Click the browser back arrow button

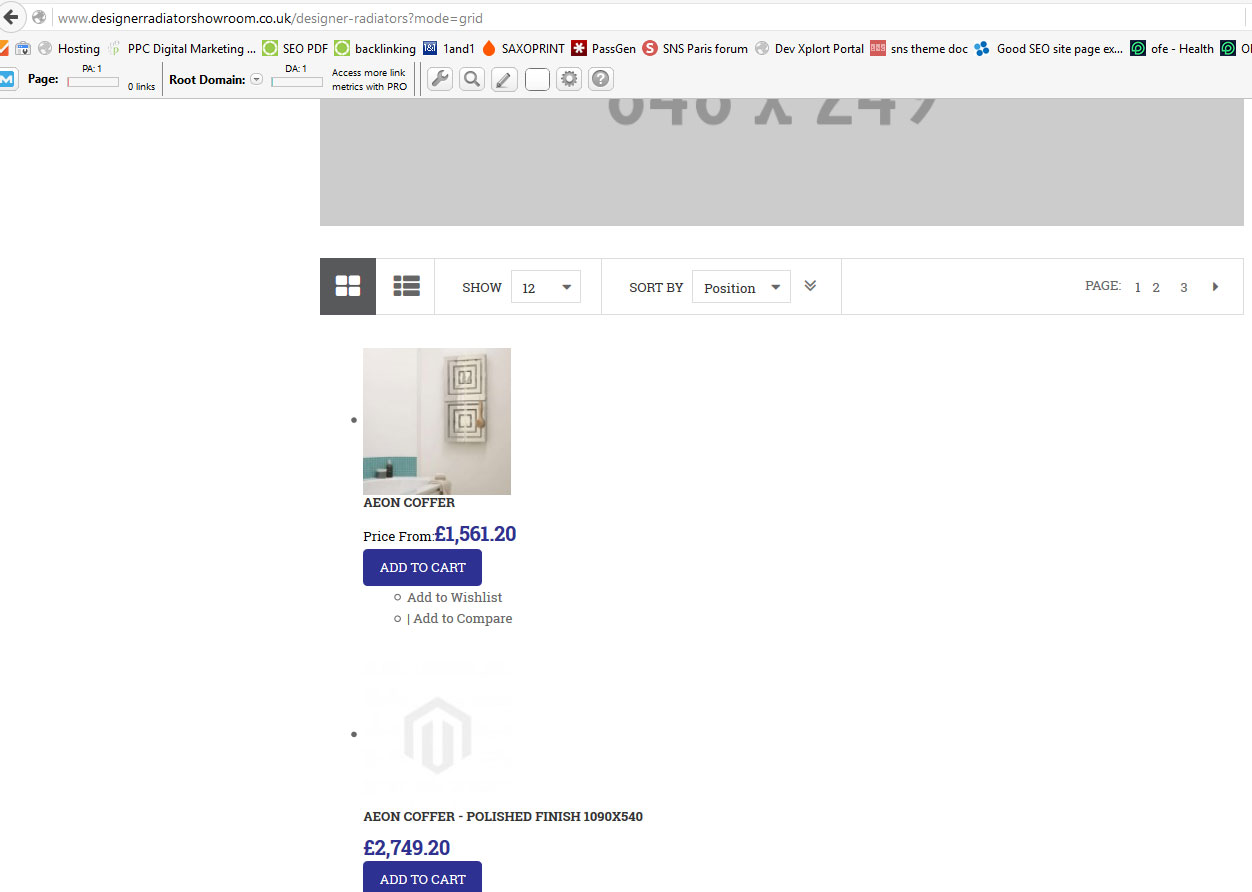click(x=12, y=17)
